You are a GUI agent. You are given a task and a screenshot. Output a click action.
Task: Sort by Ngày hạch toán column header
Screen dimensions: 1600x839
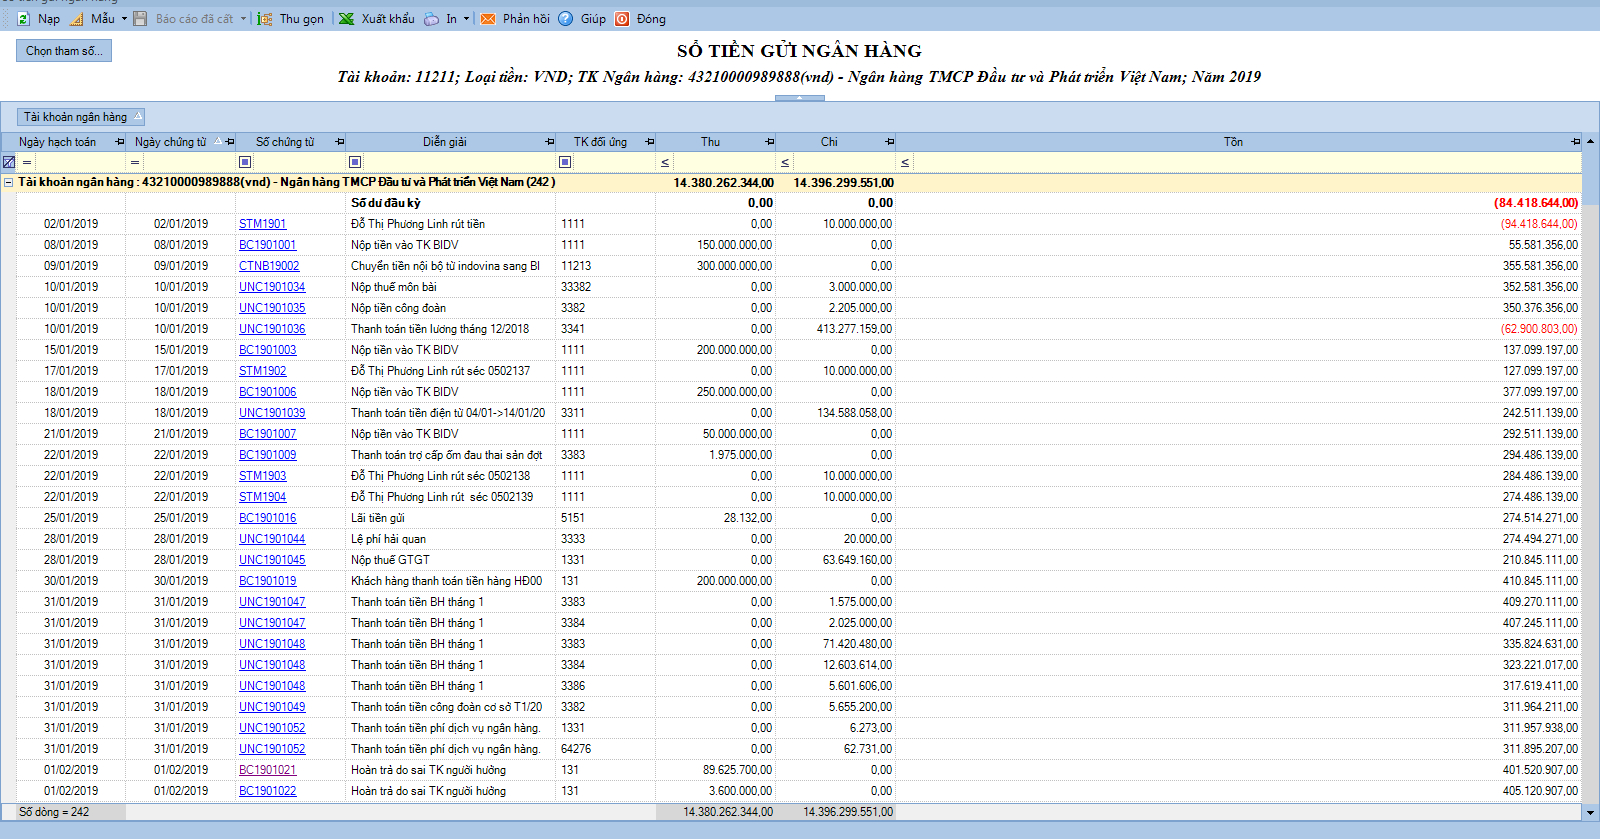tap(57, 142)
